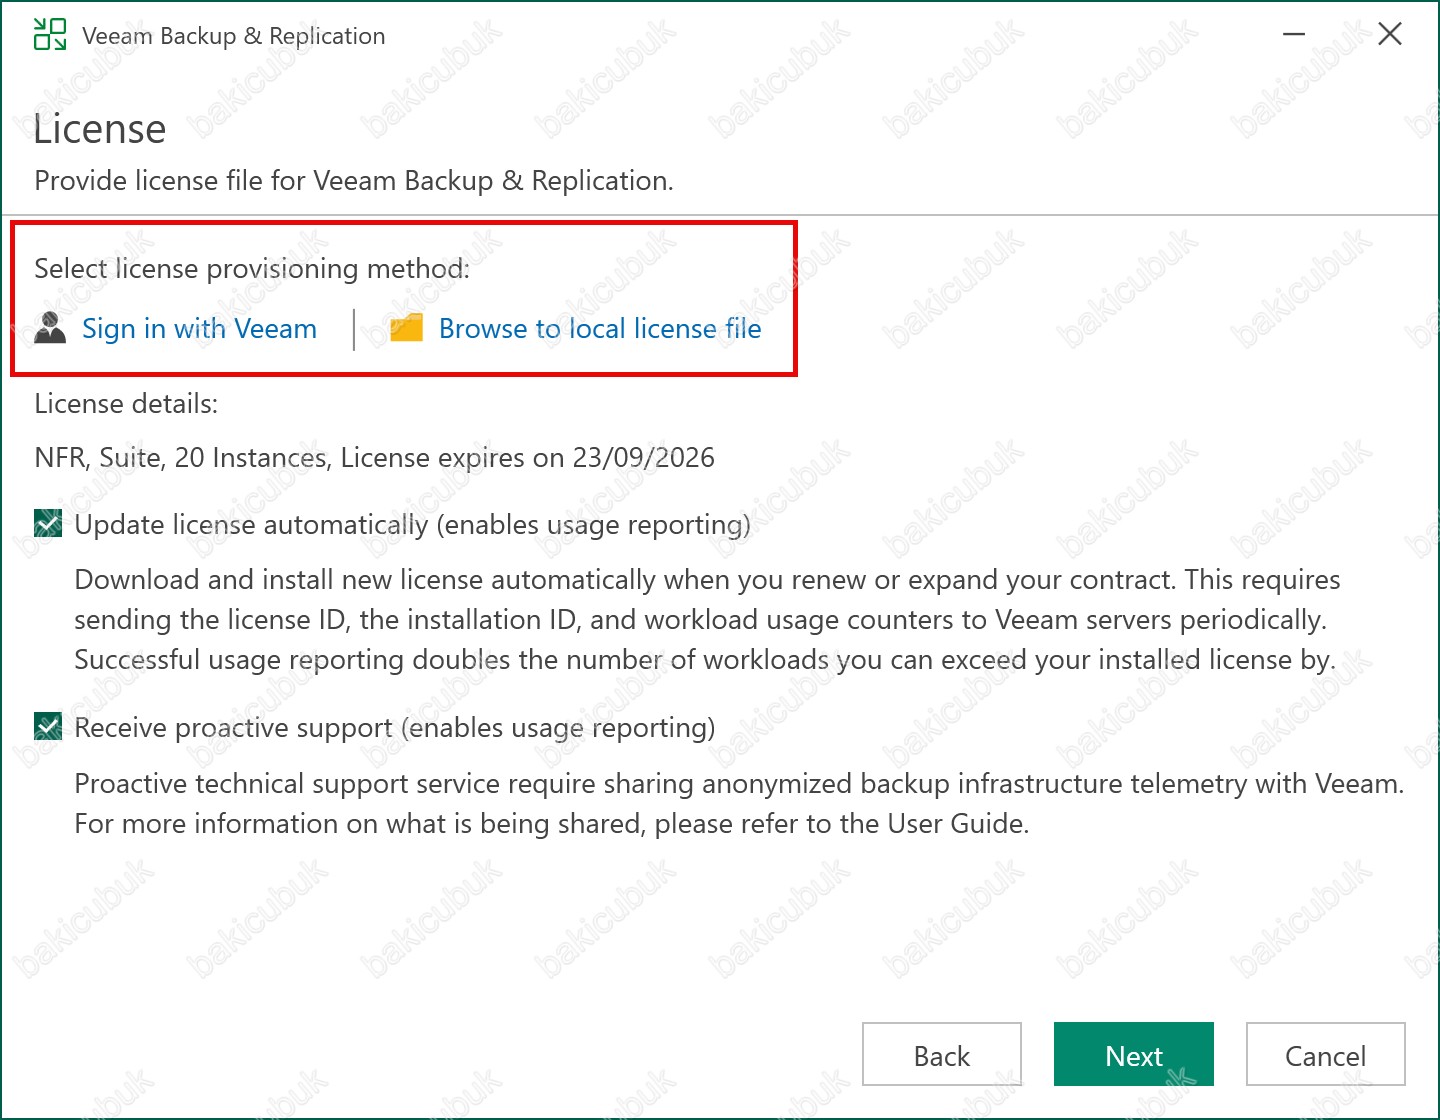Go to previous step with Back
The image size is (1440, 1120).
click(941, 1055)
